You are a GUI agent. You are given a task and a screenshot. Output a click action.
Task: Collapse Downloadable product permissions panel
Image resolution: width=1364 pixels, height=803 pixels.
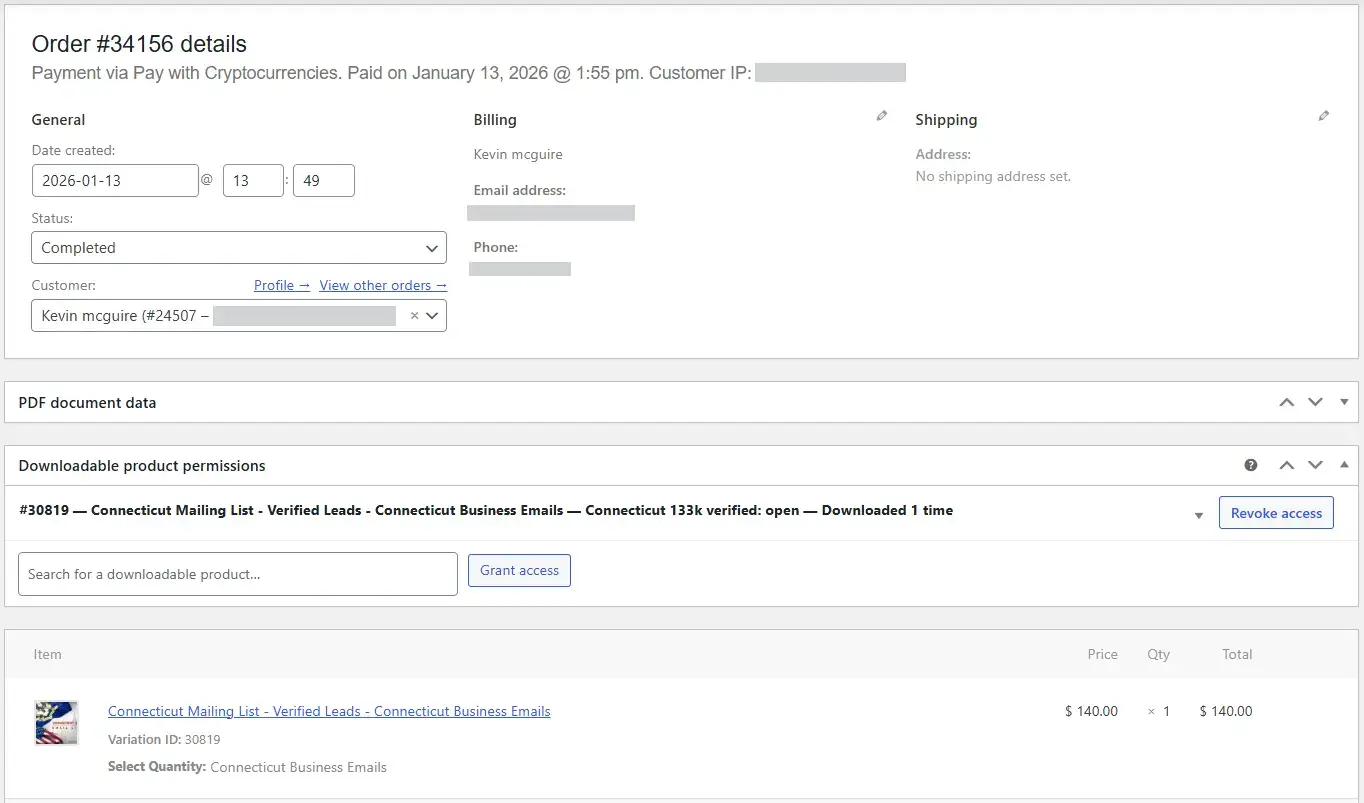[1344, 465]
